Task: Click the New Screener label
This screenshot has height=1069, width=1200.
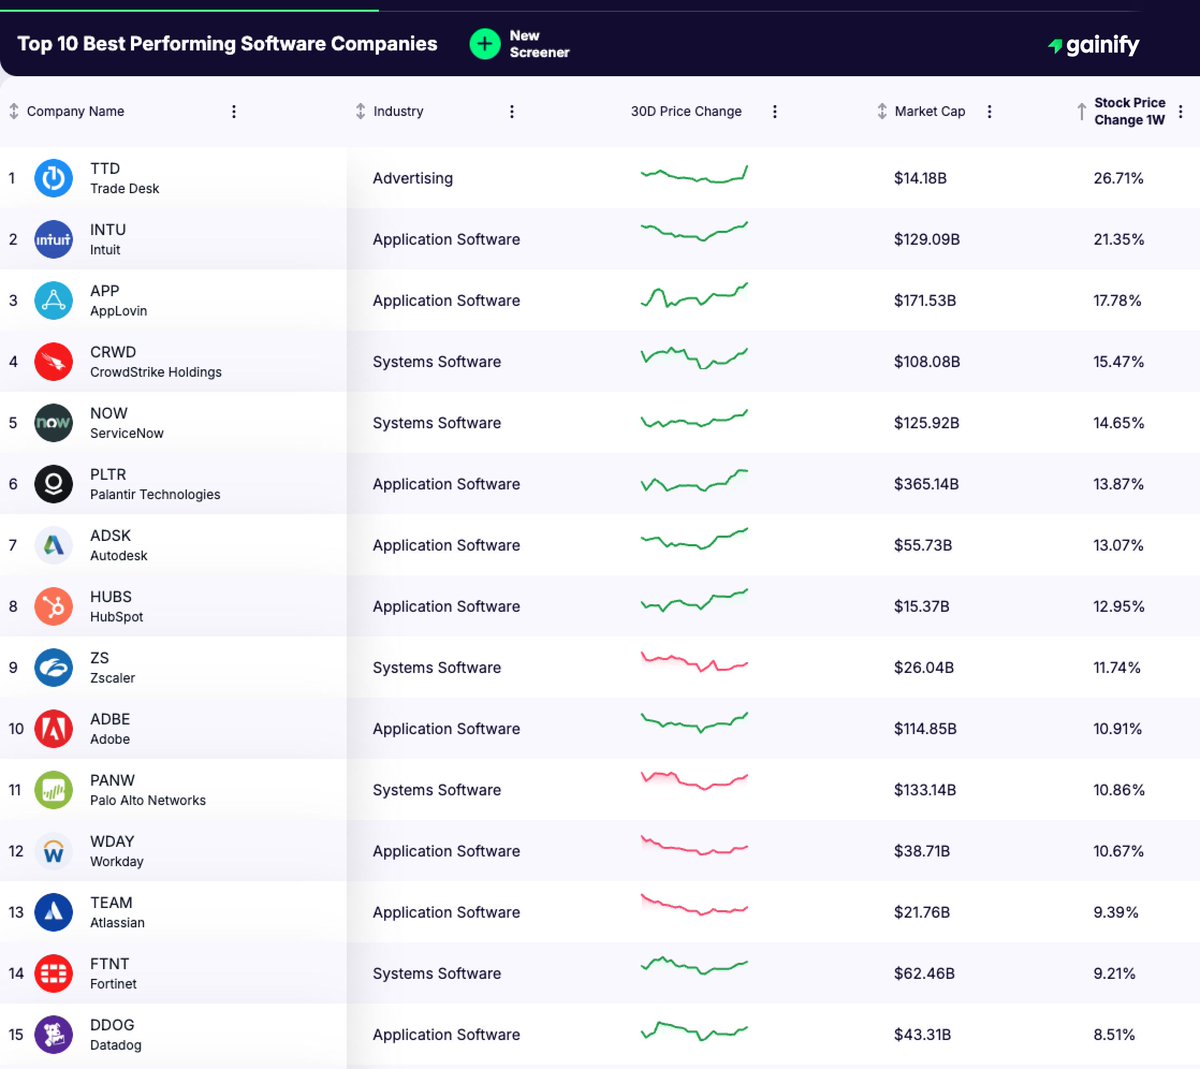Action: (539, 44)
